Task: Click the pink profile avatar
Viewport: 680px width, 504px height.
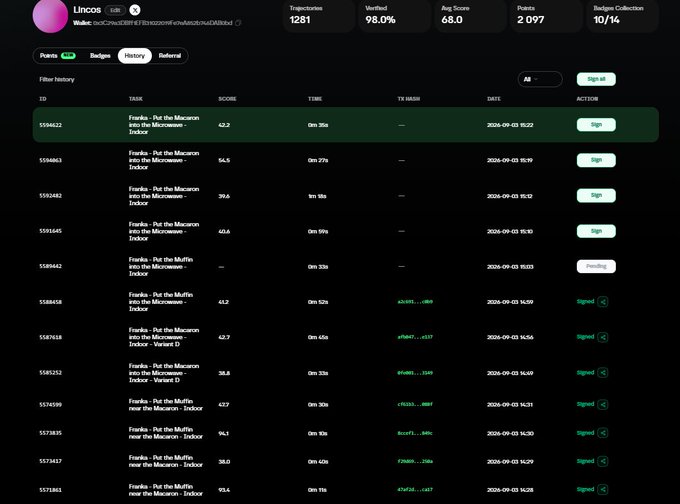Action: pos(50,15)
